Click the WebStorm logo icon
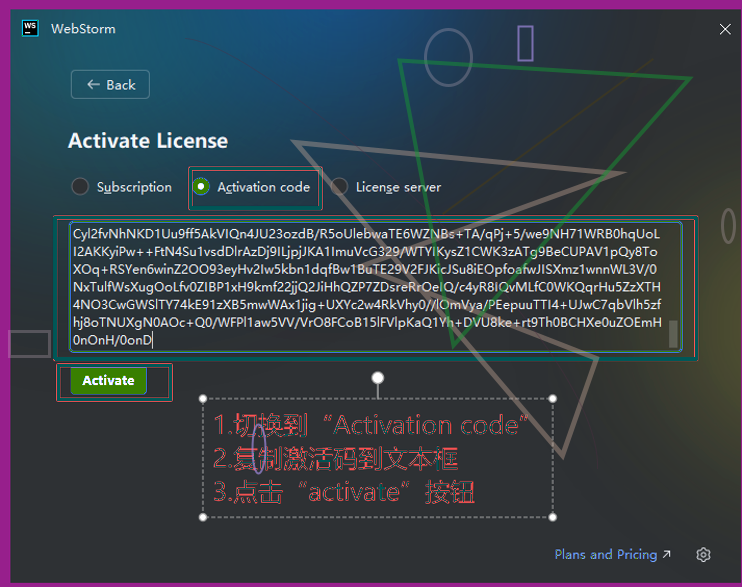 click(x=30, y=28)
